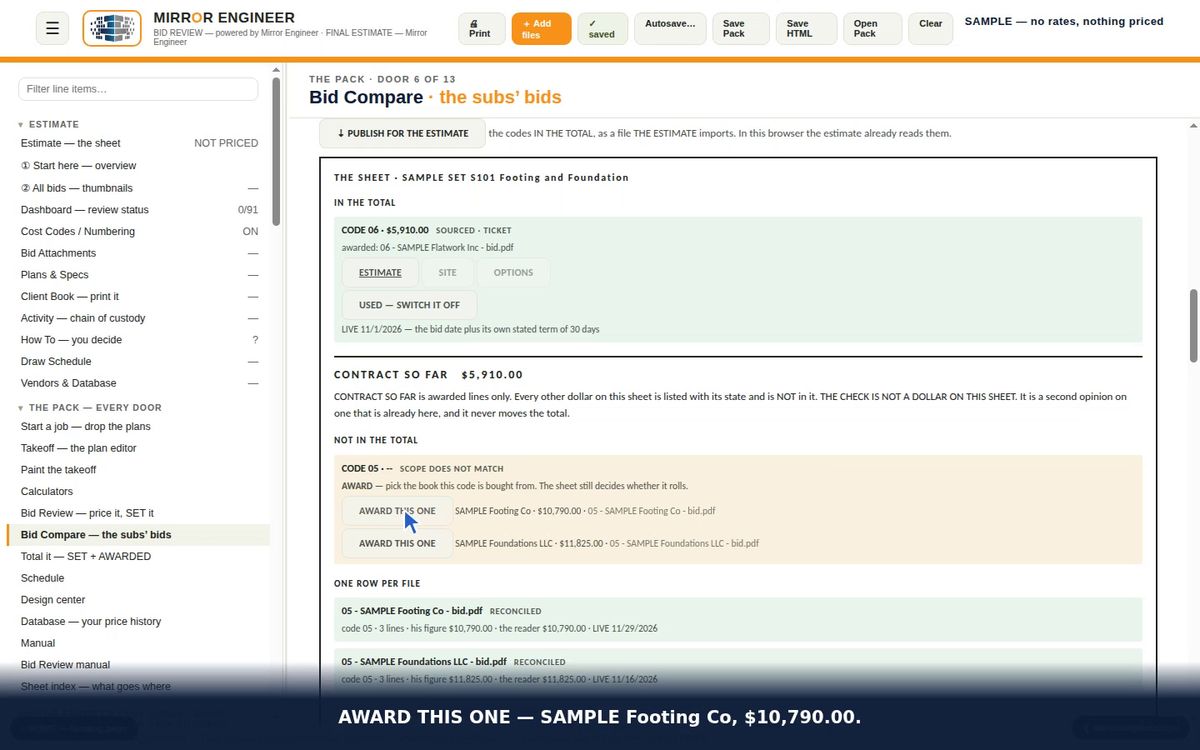The height and width of the screenshot is (750, 1200).
Task: Open Total it — SET + AWARDED
Action: [x=139, y=557]
